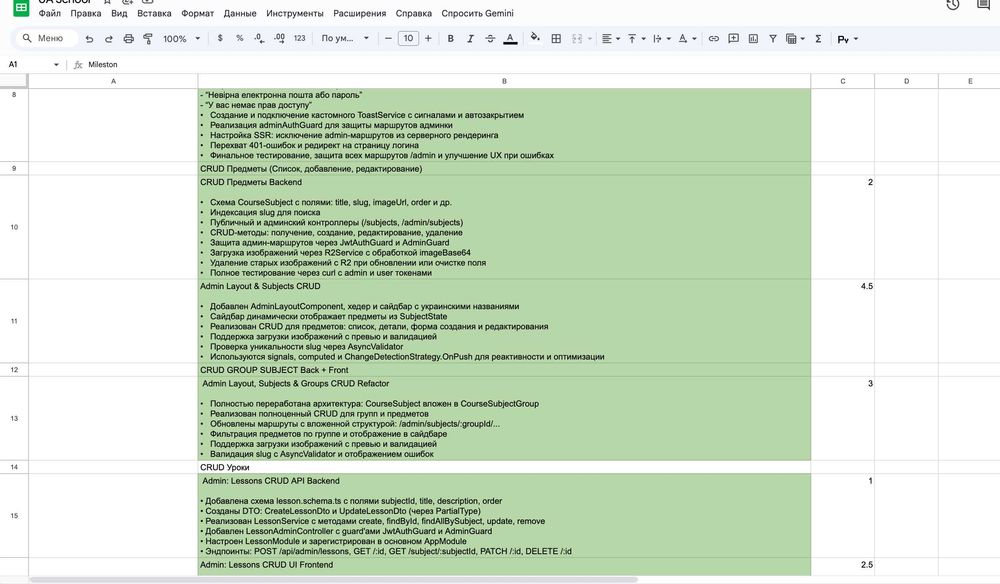The width and height of the screenshot is (1000, 584).
Task: Open the fill color bucket
Action: pos(535,38)
